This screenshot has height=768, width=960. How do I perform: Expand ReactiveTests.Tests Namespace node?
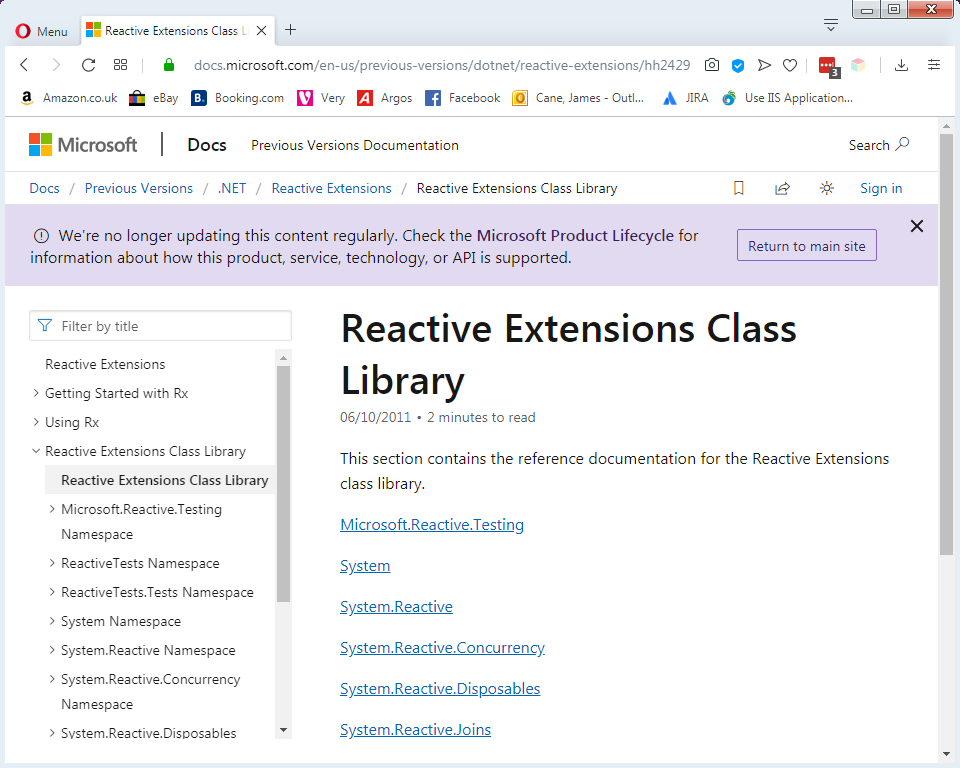click(x=51, y=592)
